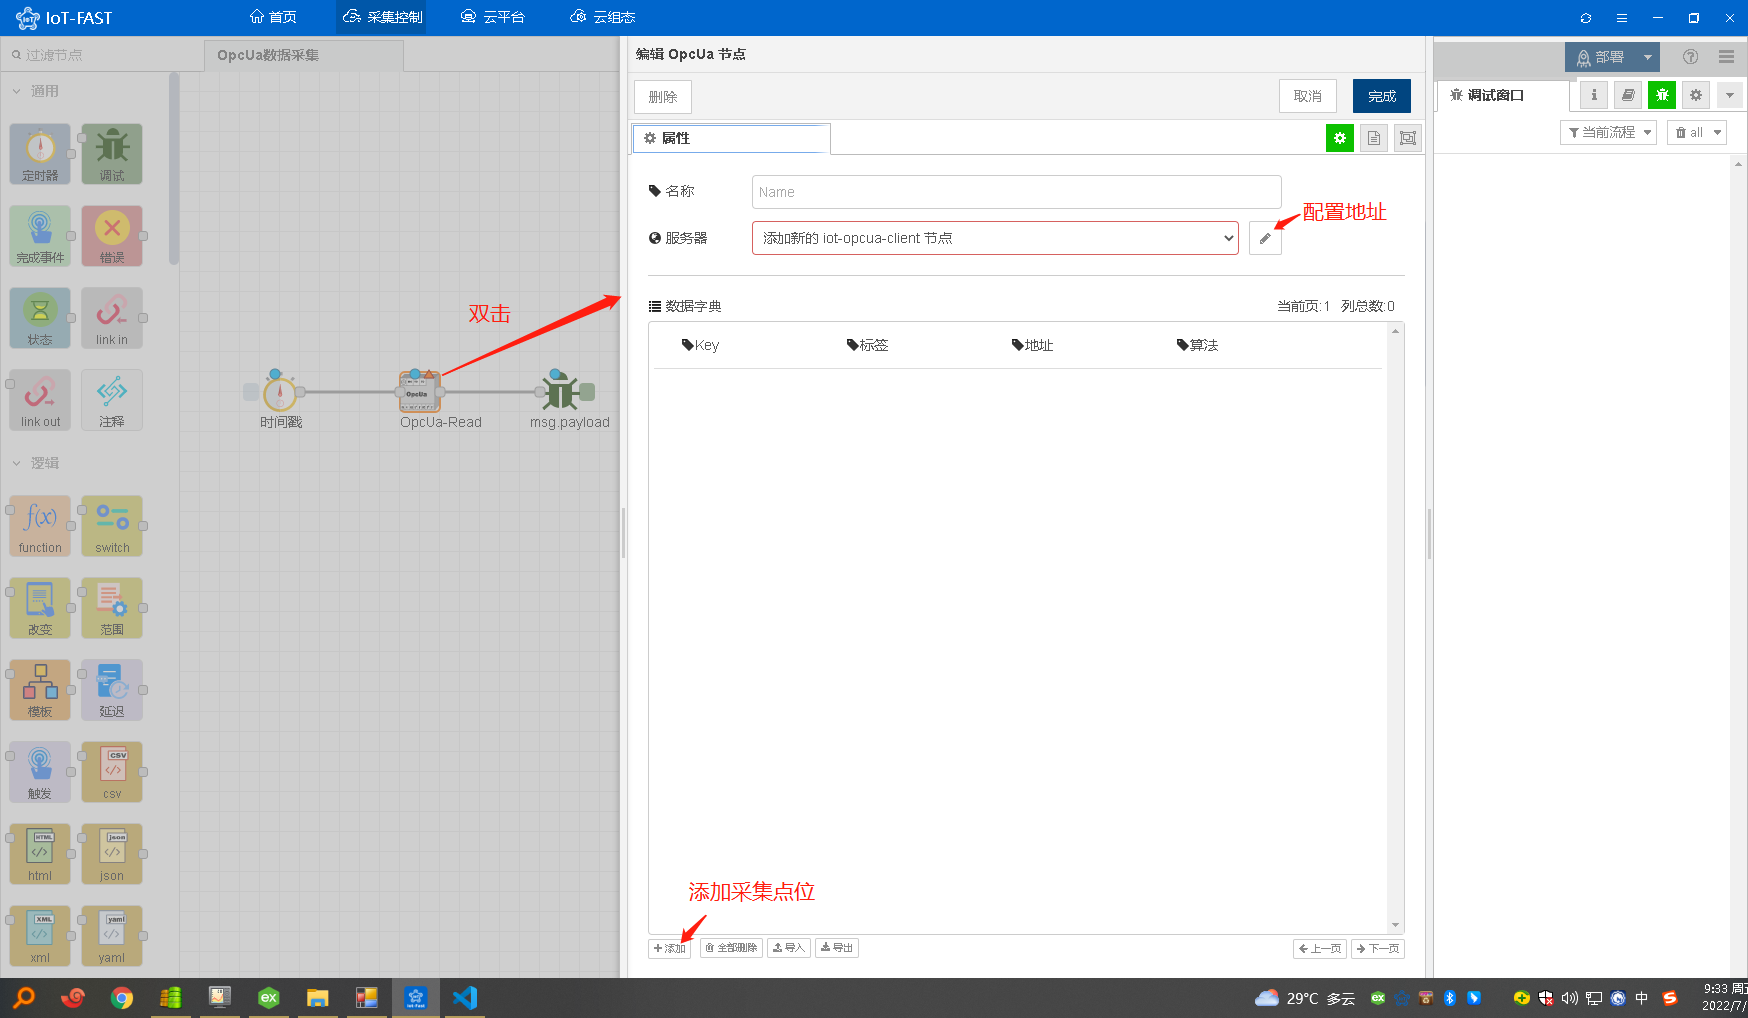Select the function node in palette
This screenshot has width=1748, height=1018.
pos(40,526)
